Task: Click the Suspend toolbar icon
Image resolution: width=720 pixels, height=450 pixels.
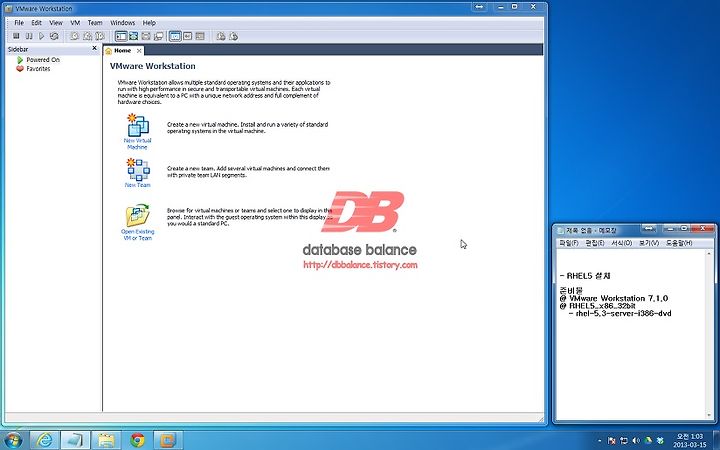Action: tap(29, 36)
